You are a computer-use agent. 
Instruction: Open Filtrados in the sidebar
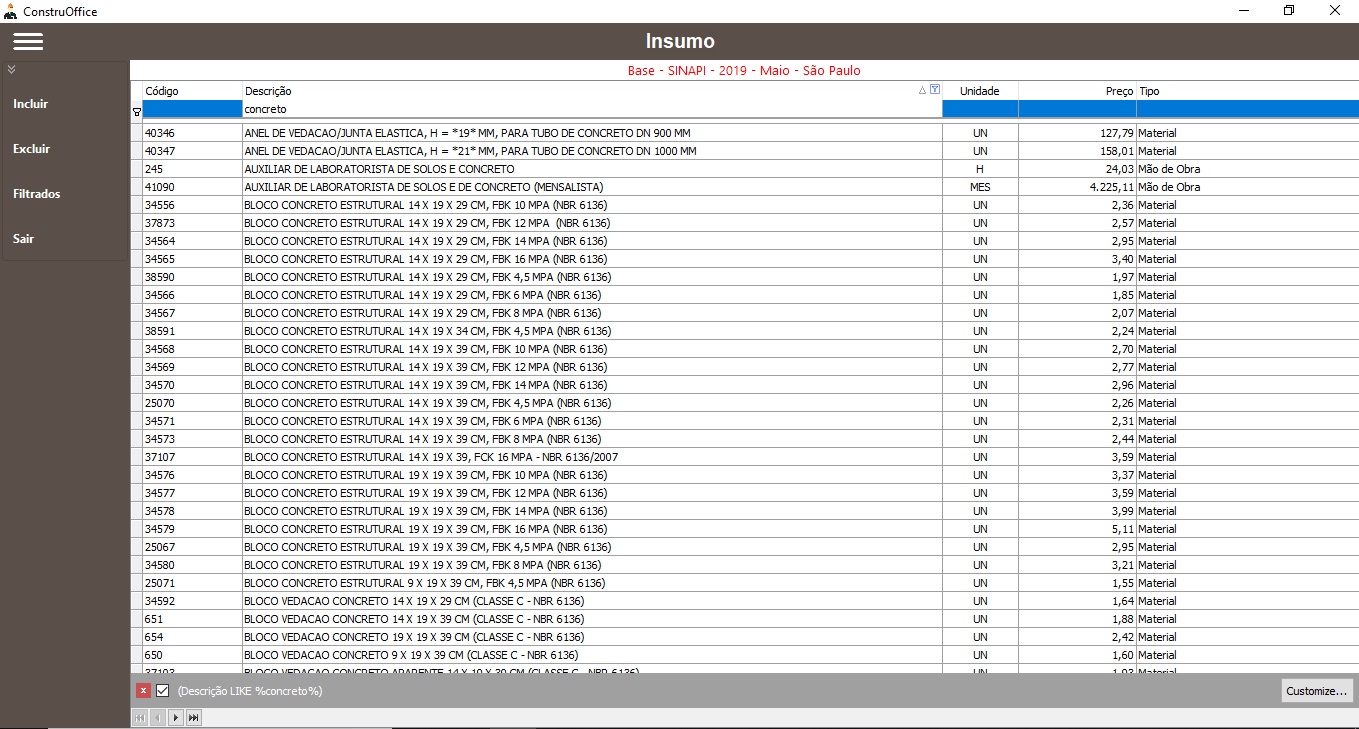tap(37, 194)
